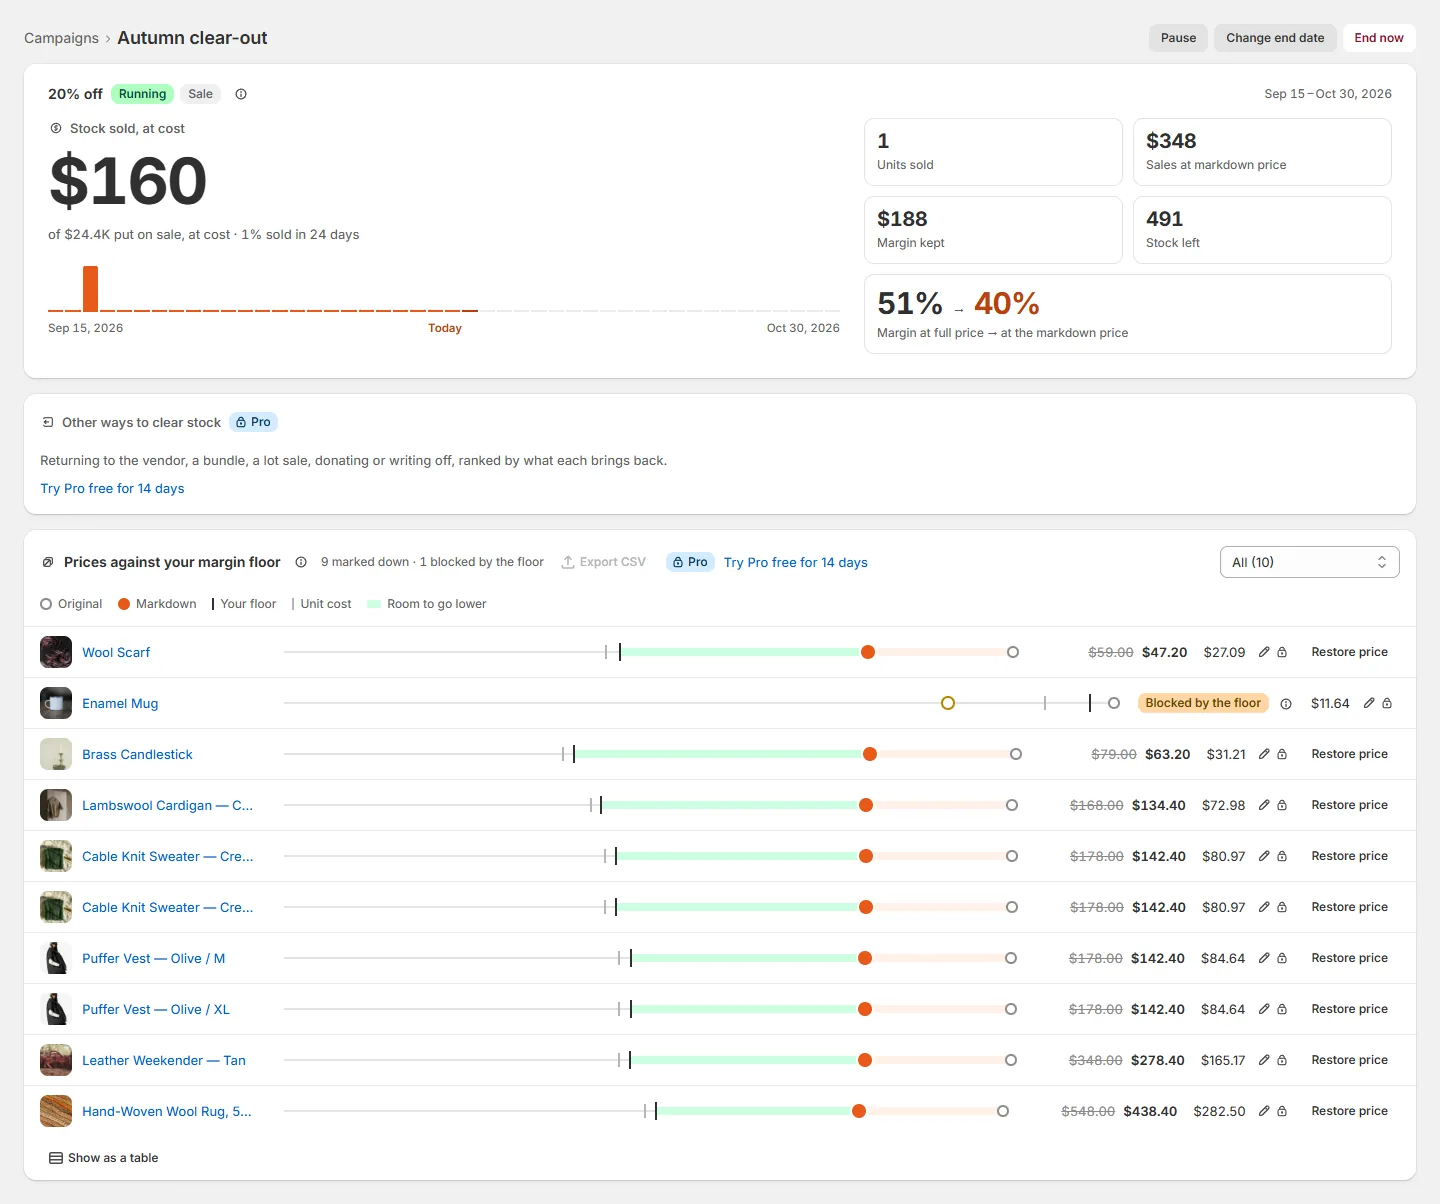Pause the Autumn clear-out campaign
The height and width of the screenshot is (1204, 1440).
(1178, 38)
